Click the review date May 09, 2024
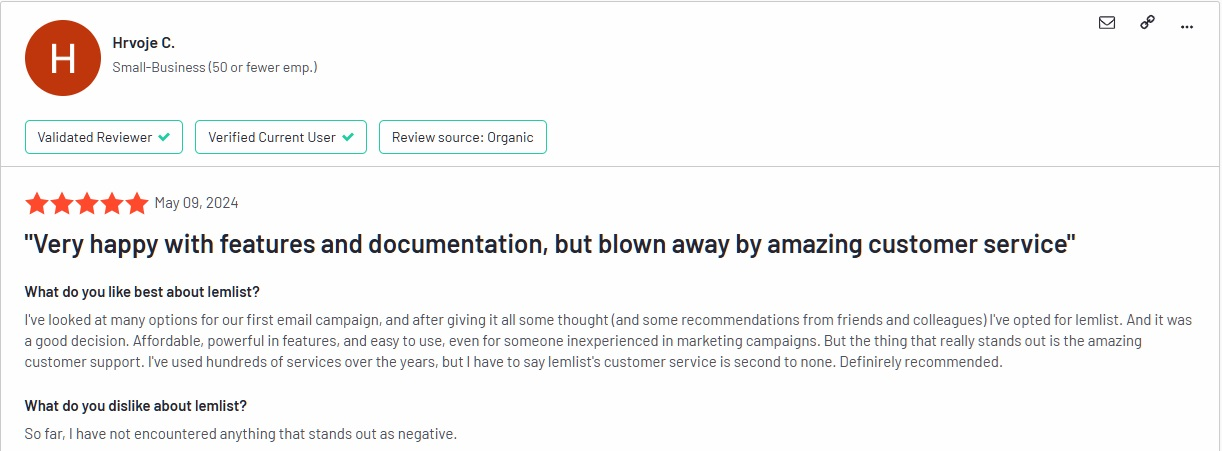Screen dimensions: 1222x451 point(196,204)
